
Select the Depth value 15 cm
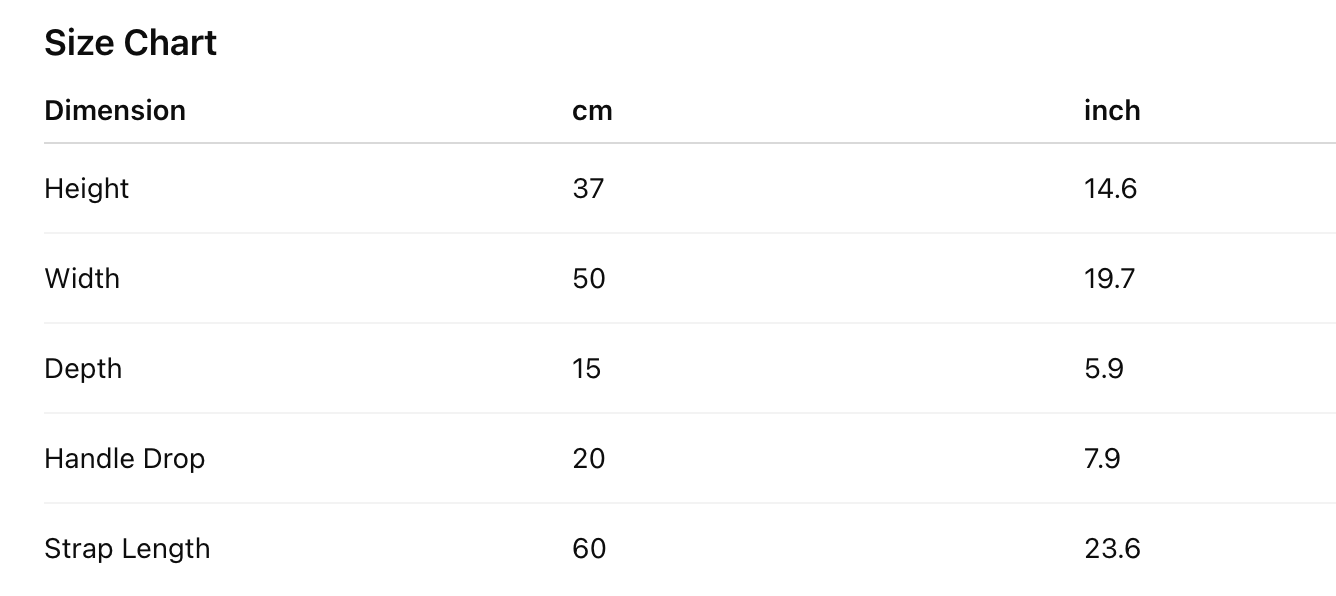pos(587,368)
